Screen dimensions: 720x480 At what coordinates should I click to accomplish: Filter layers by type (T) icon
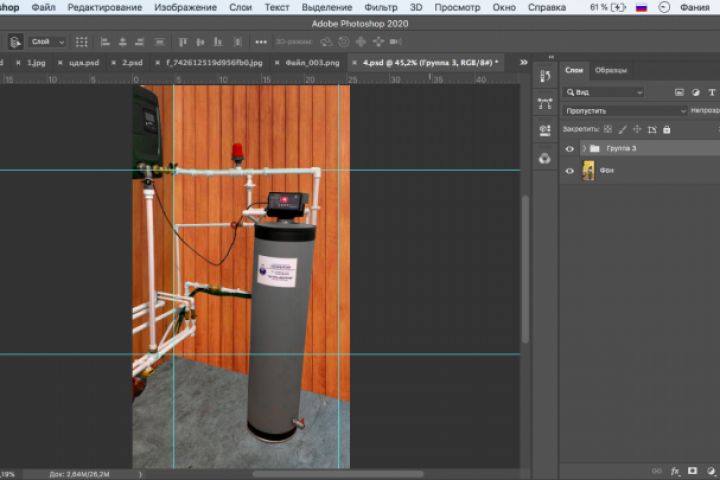(711, 92)
